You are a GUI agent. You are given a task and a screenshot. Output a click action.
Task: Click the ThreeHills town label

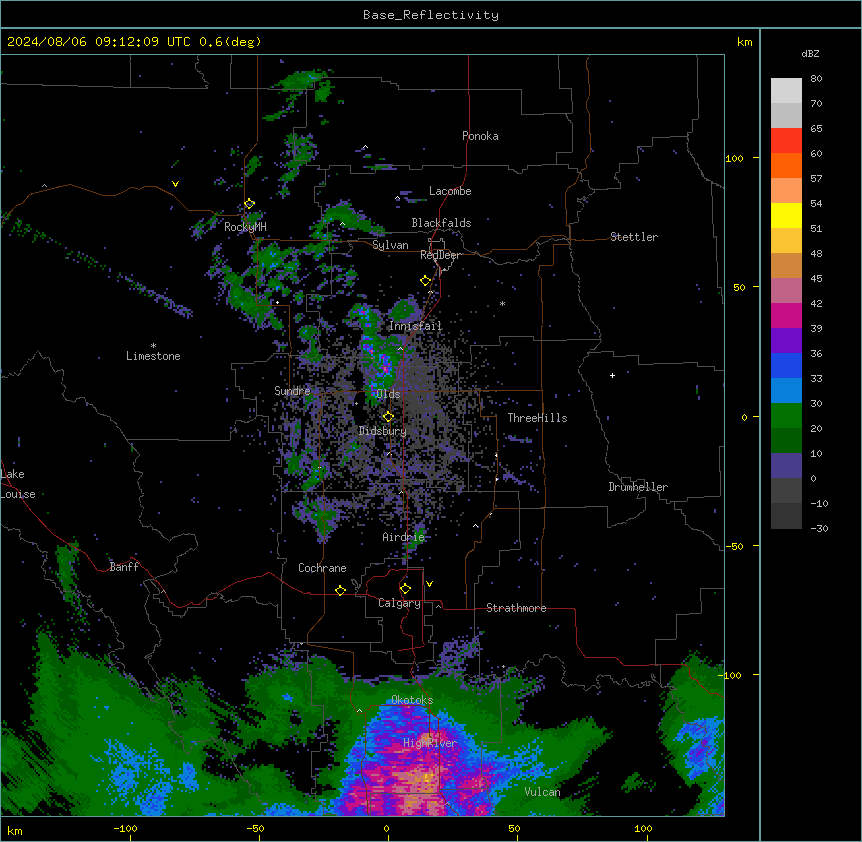(537, 418)
